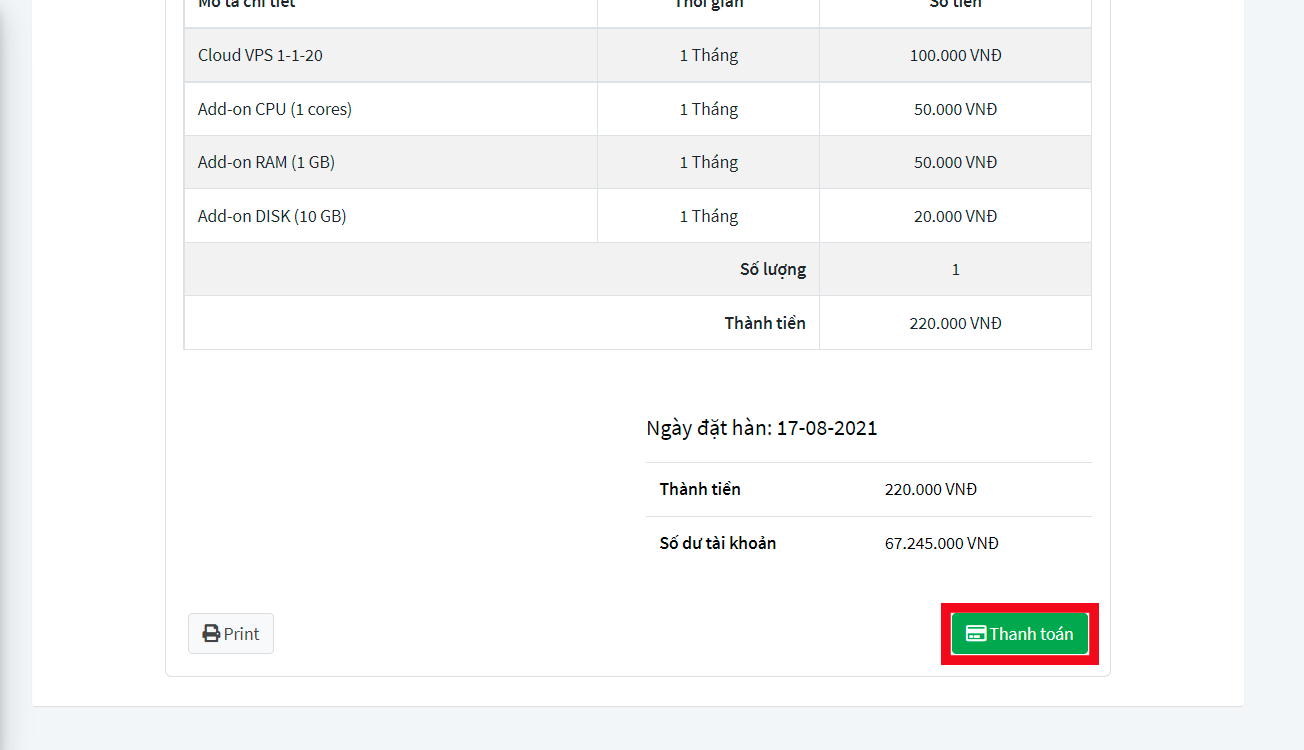Click the credit card icon on Thanh toán
This screenshot has width=1304, height=750.
976,634
